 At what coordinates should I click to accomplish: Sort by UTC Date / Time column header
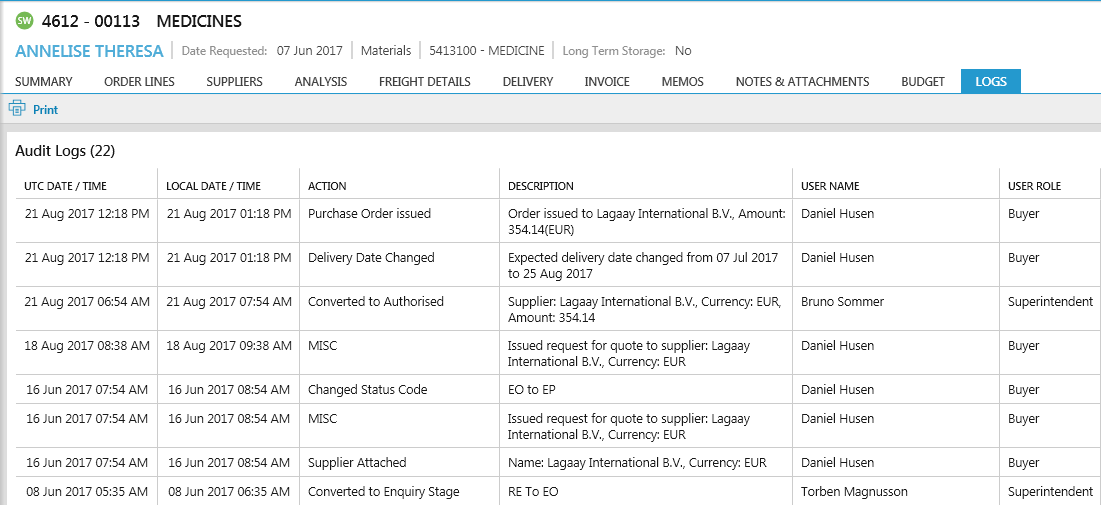pos(65,186)
